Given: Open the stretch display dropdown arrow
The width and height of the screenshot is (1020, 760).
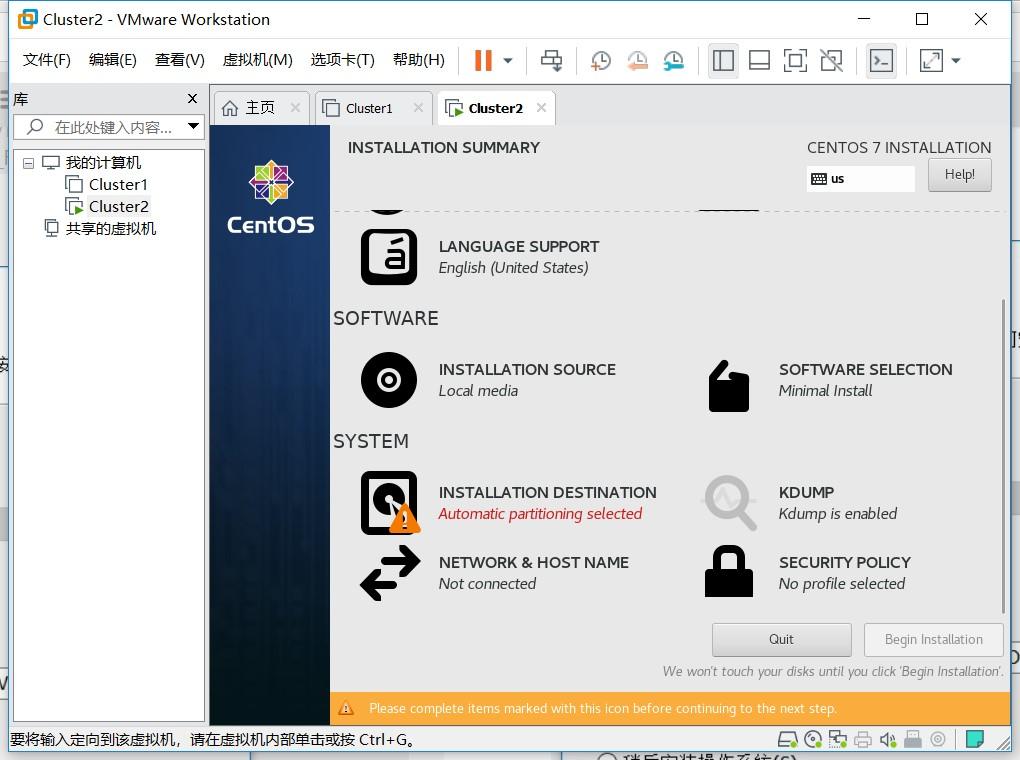Looking at the screenshot, I should (x=956, y=61).
